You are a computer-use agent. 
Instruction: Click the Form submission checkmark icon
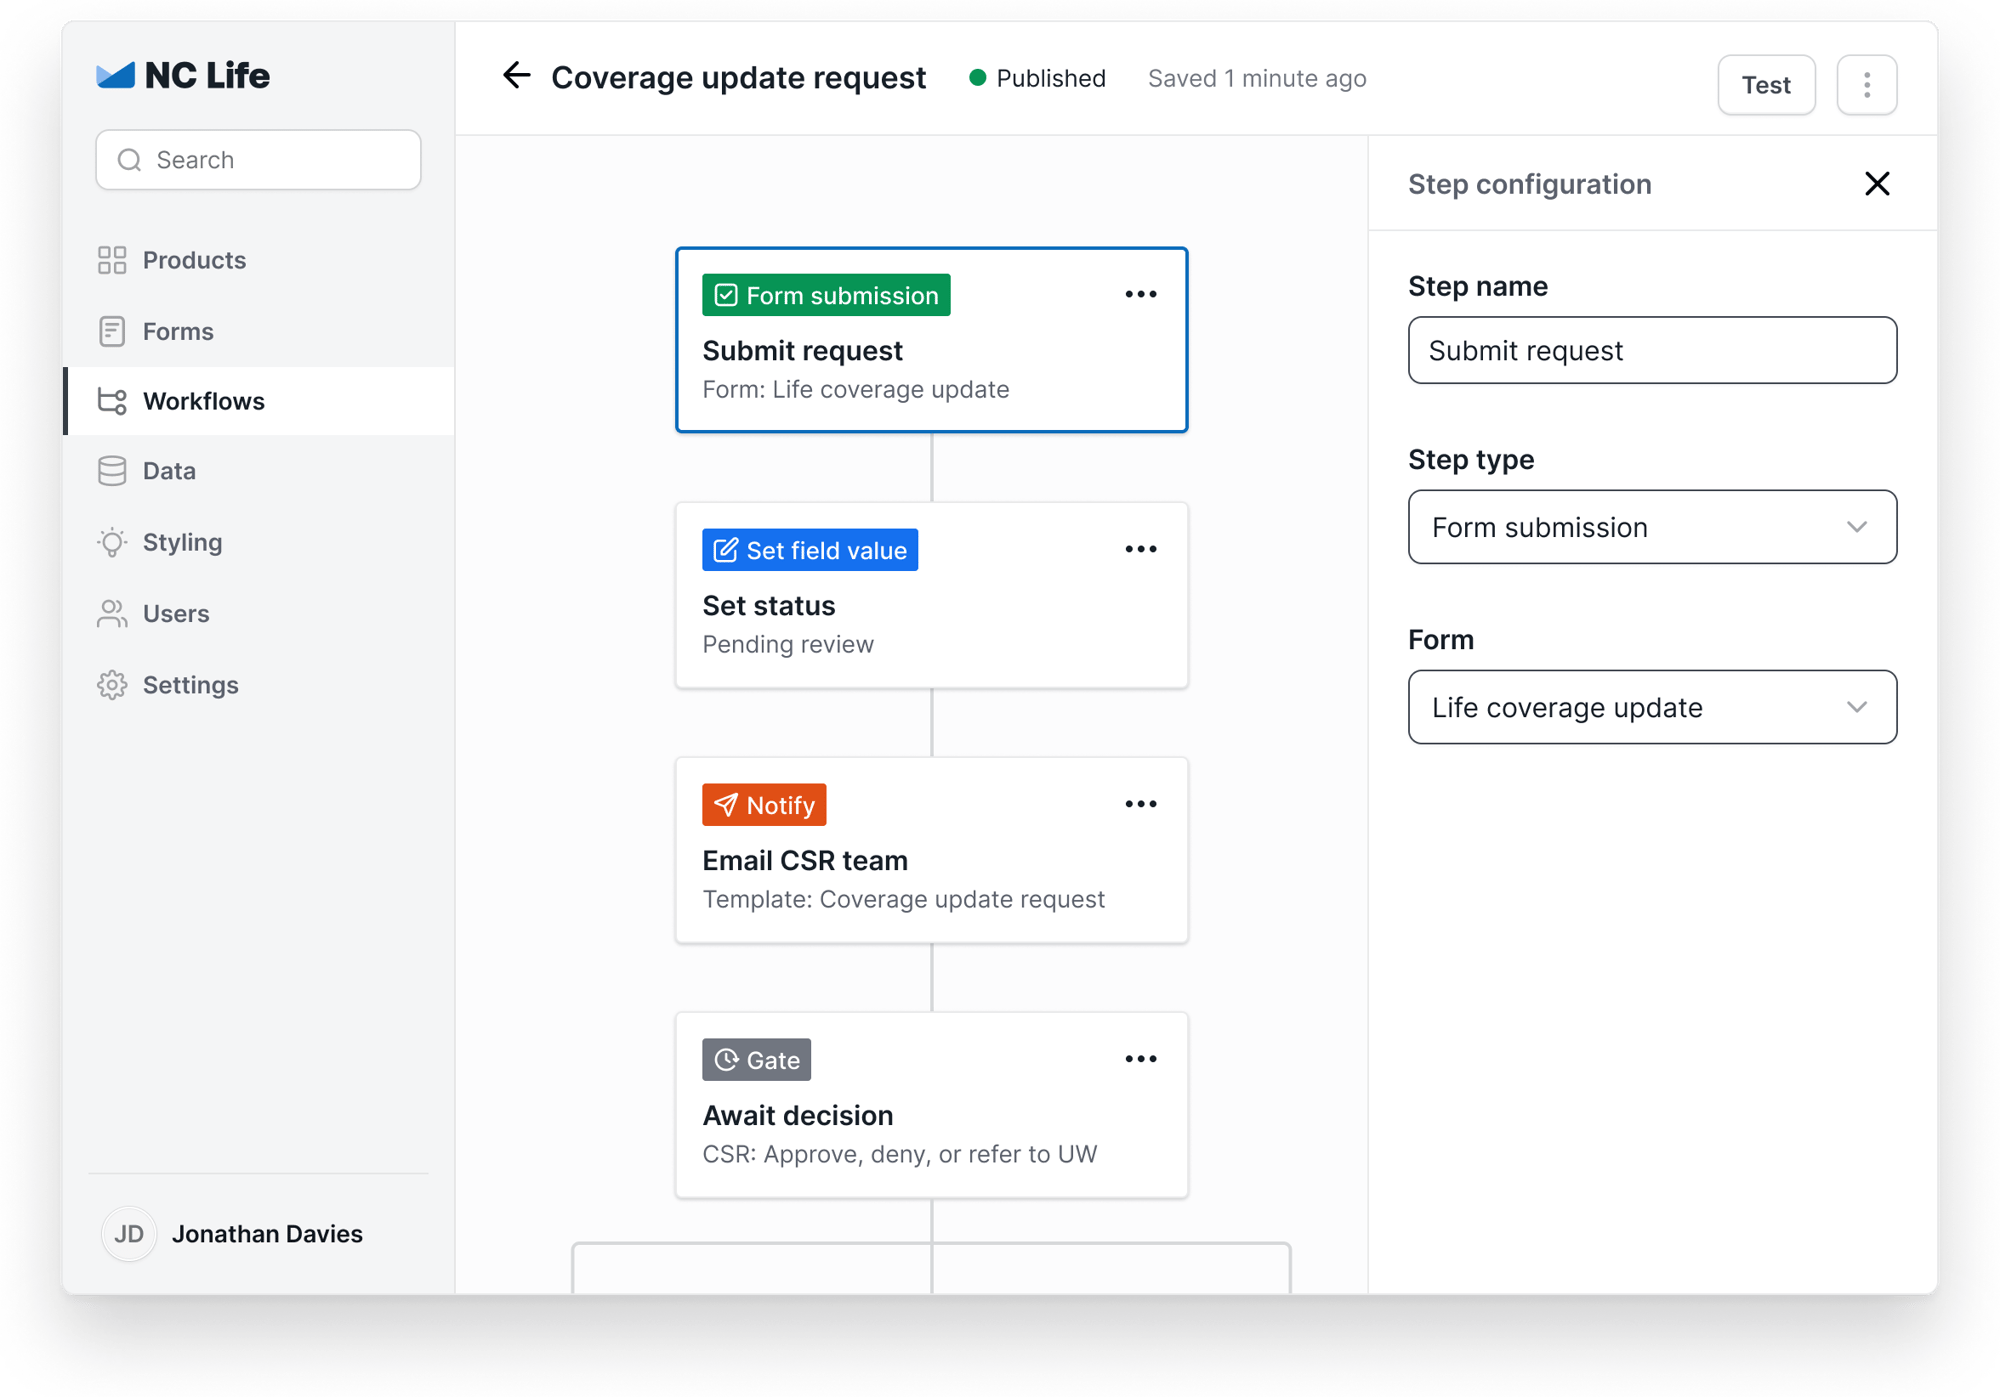(x=726, y=295)
